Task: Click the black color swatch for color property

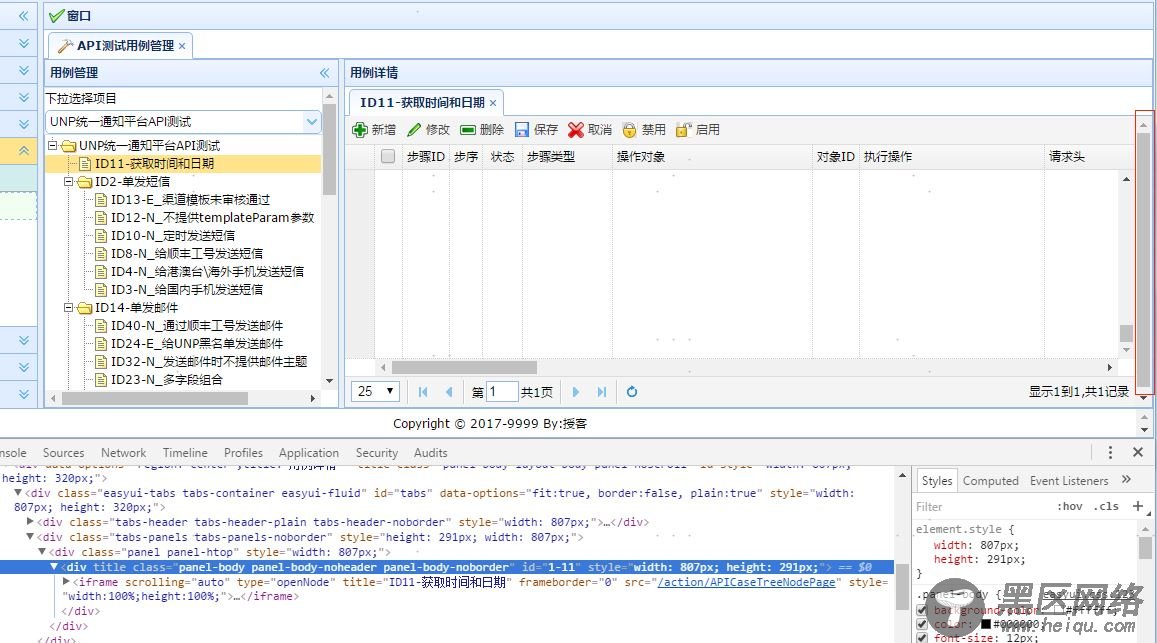Action: click(x=986, y=624)
